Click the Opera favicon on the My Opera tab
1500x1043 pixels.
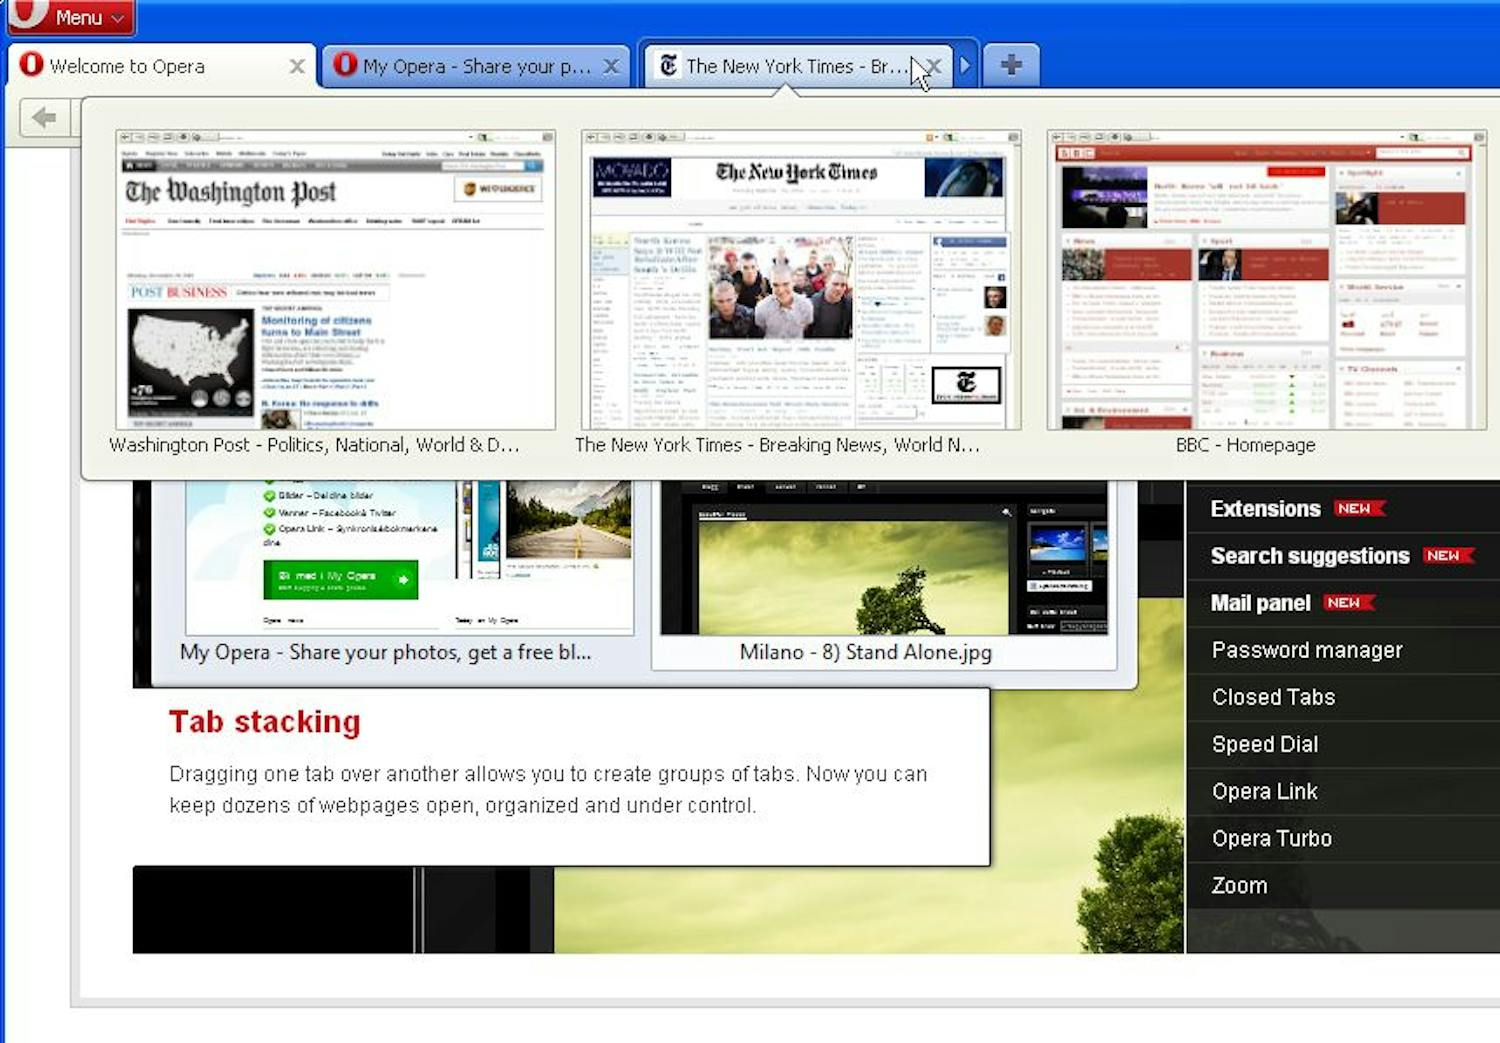(345, 65)
